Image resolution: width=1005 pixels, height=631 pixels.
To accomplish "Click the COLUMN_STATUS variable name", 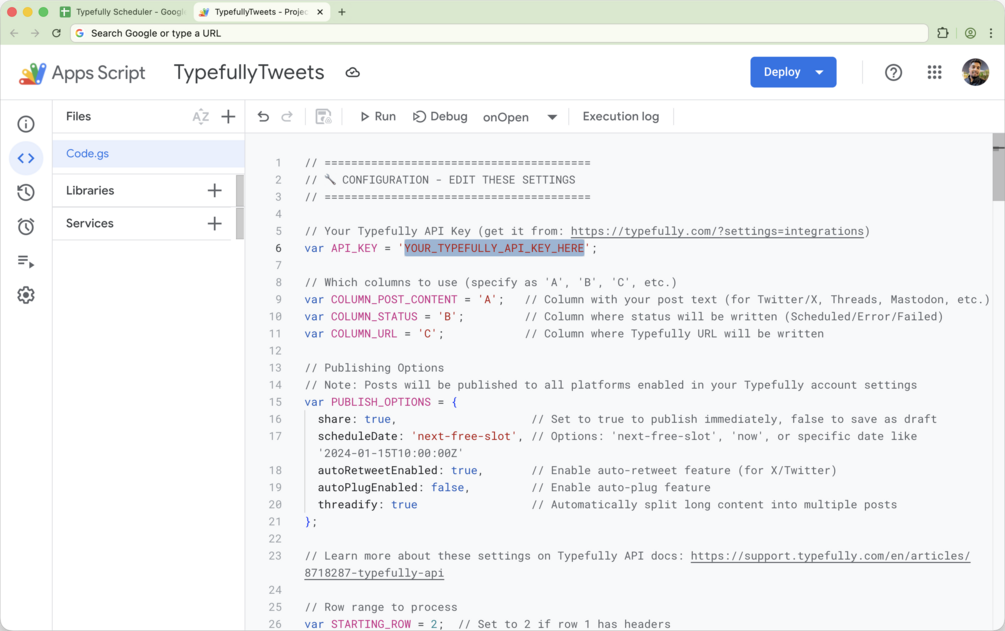I will 374,317.
